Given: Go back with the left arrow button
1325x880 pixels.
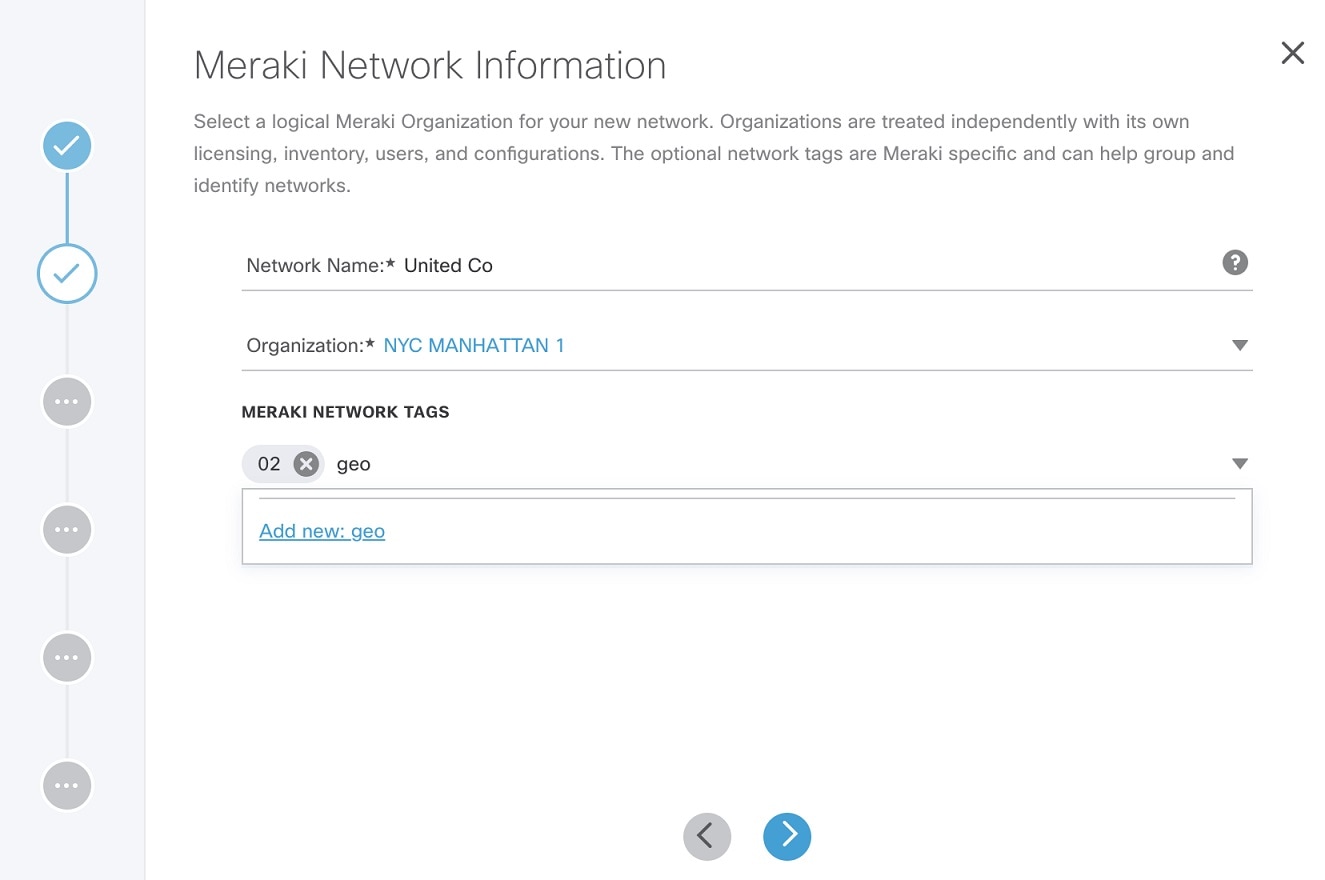Looking at the screenshot, I should (x=707, y=836).
